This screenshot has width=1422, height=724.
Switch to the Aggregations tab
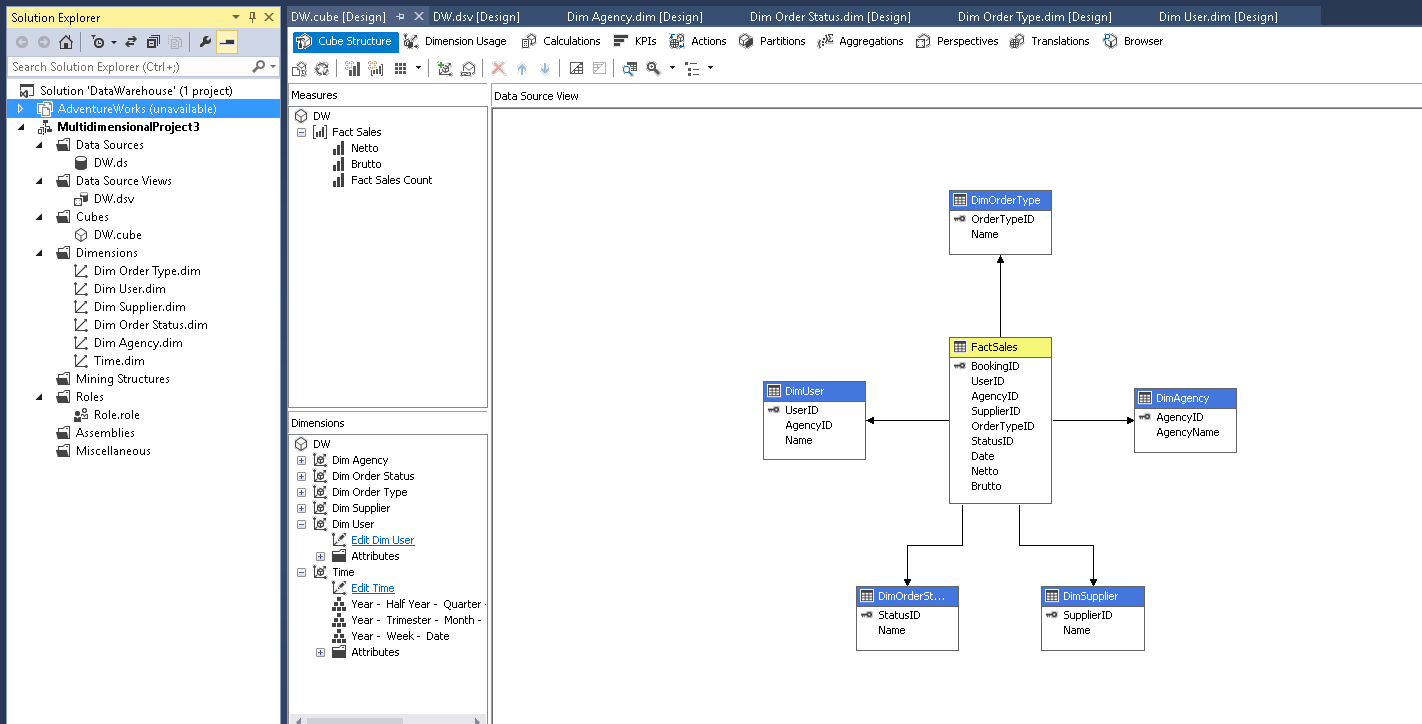(x=860, y=41)
